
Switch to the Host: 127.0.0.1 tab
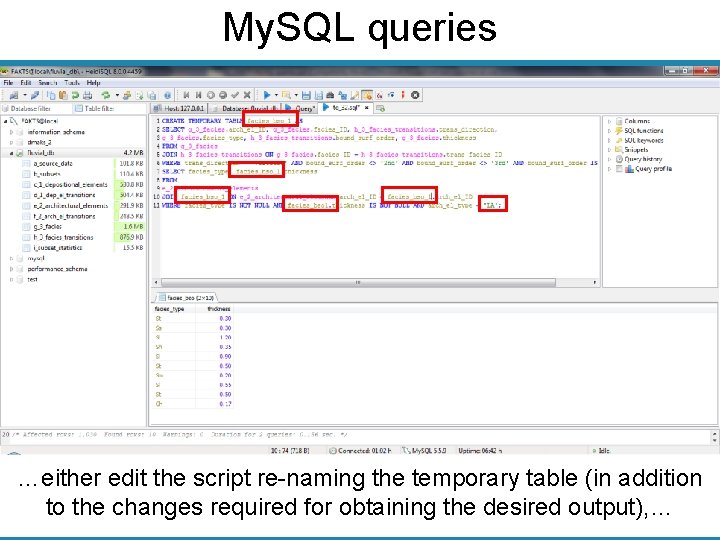[x=179, y=108]
